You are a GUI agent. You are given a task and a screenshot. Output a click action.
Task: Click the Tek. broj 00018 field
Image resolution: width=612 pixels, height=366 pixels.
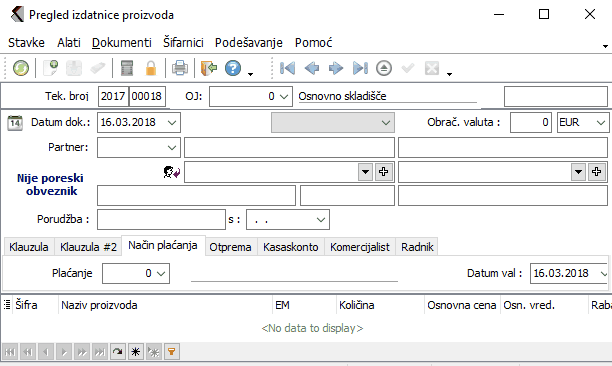[x=147, y=96]
